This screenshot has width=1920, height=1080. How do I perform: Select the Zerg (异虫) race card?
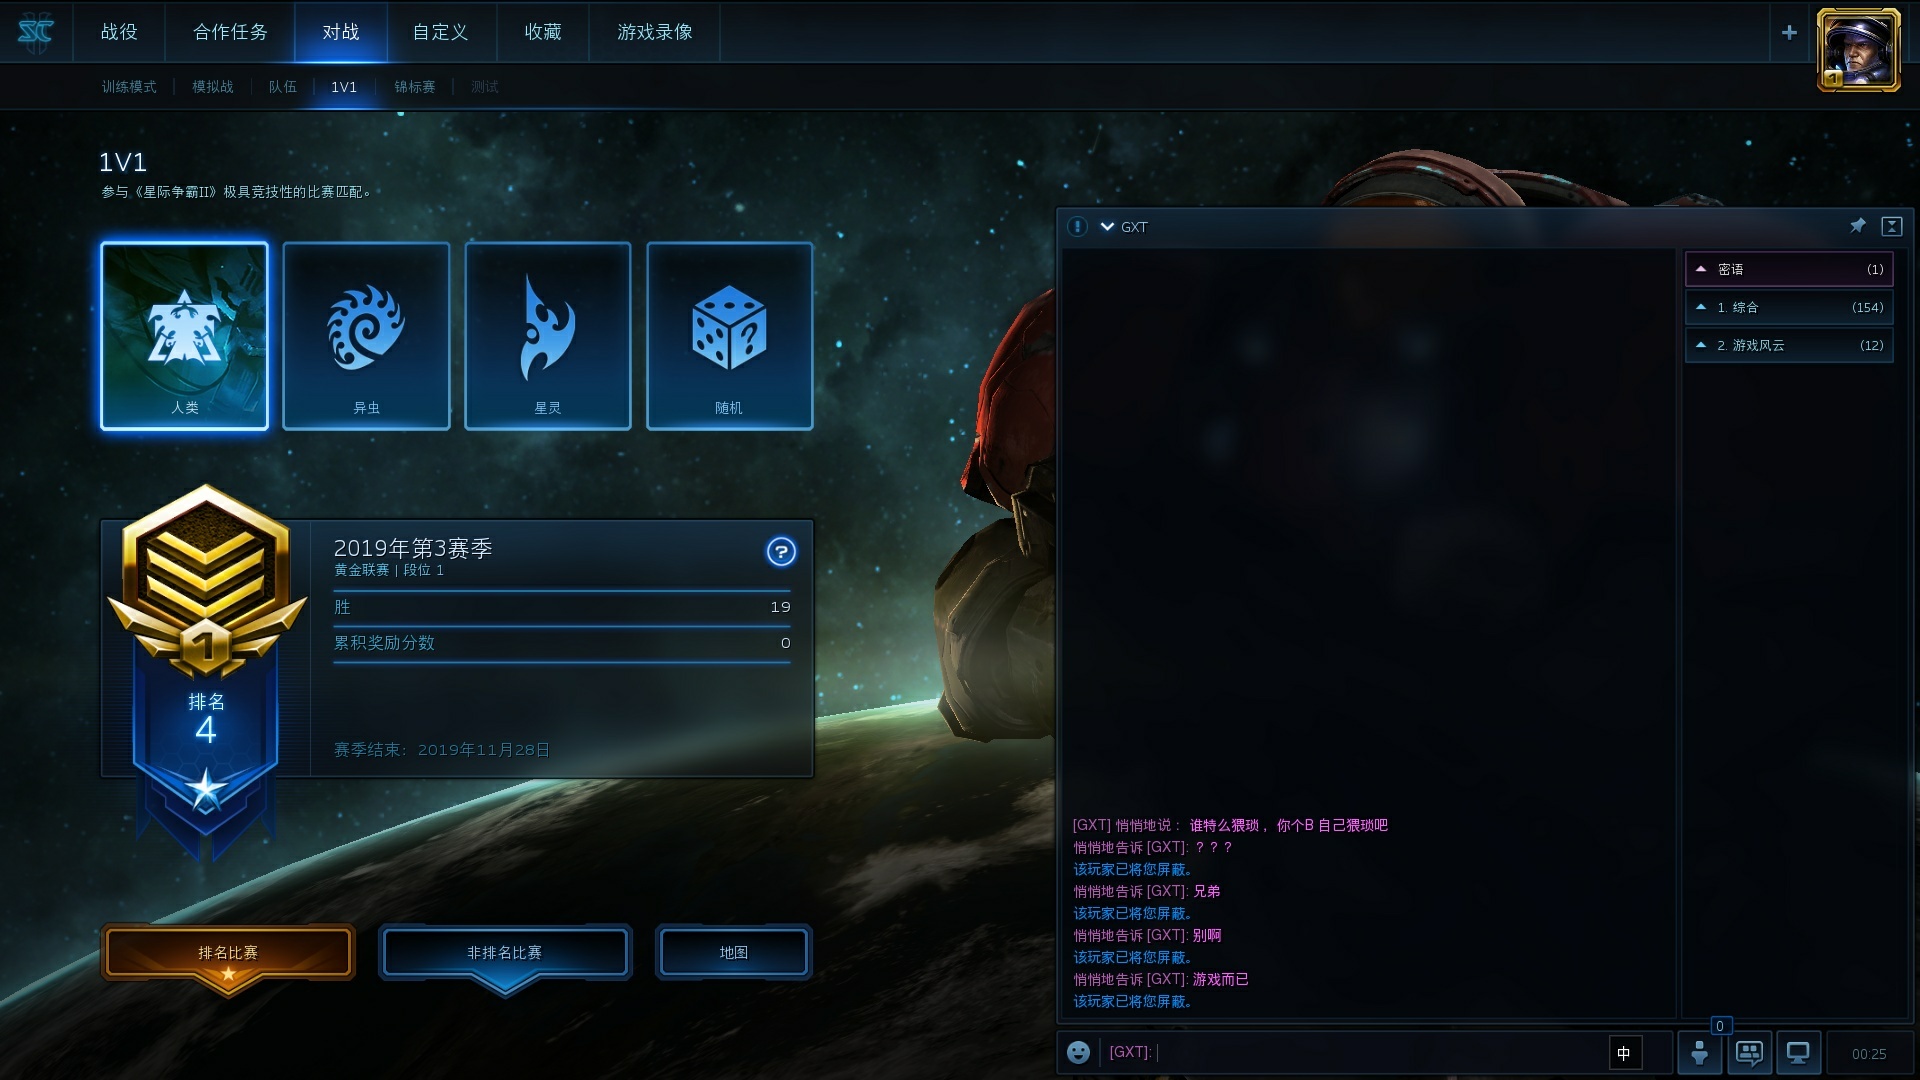(x=366, y=336)
